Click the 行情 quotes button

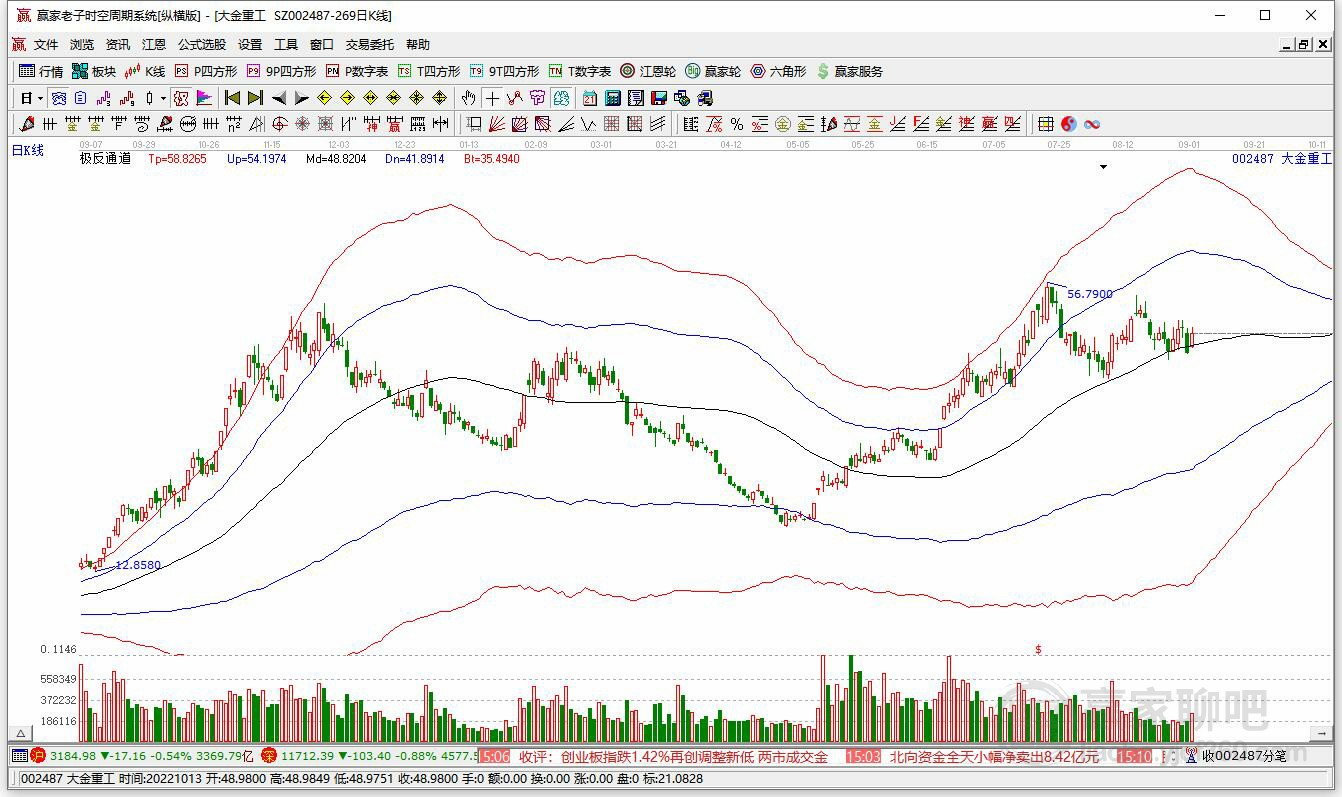click(x=41, y=71)
